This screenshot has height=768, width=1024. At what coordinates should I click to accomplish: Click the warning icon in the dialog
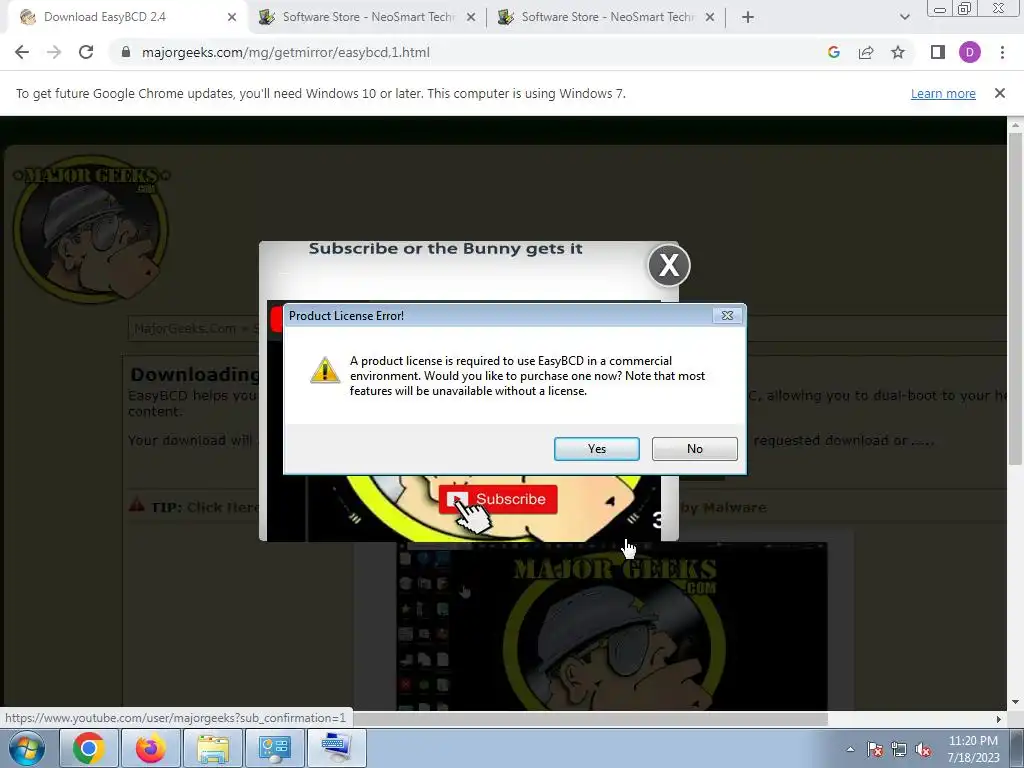pyautogui.click(x=325, y=370)
